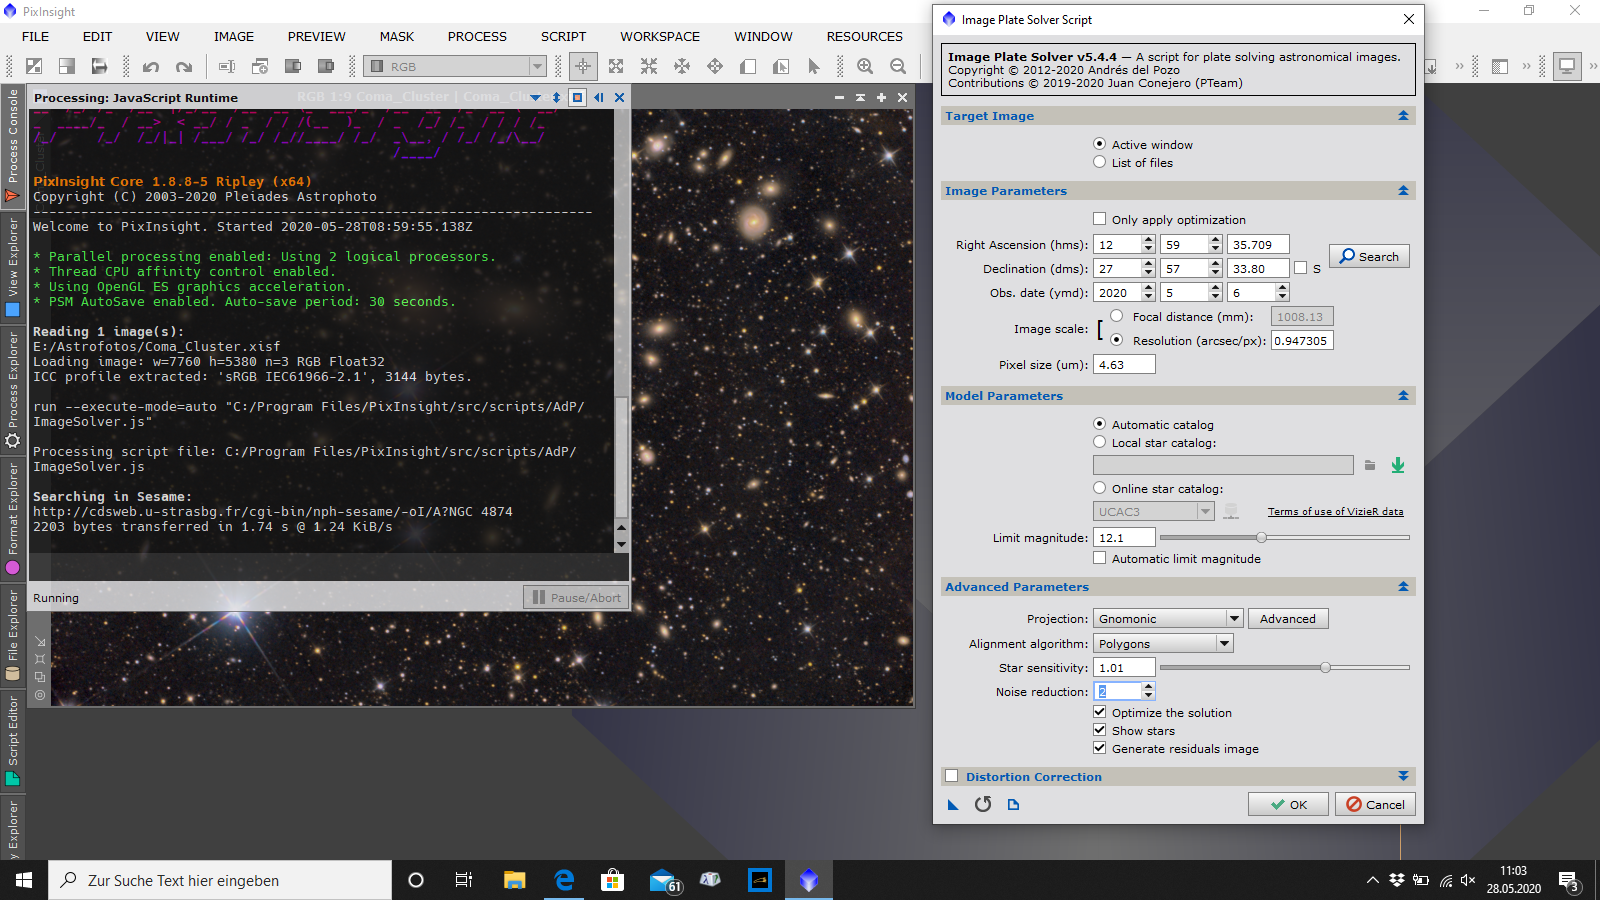Open Script Editor side tab
Image resolution: width=1600 pixels, height=900 pixels.
pyautogui.click(x=13, y=740)
